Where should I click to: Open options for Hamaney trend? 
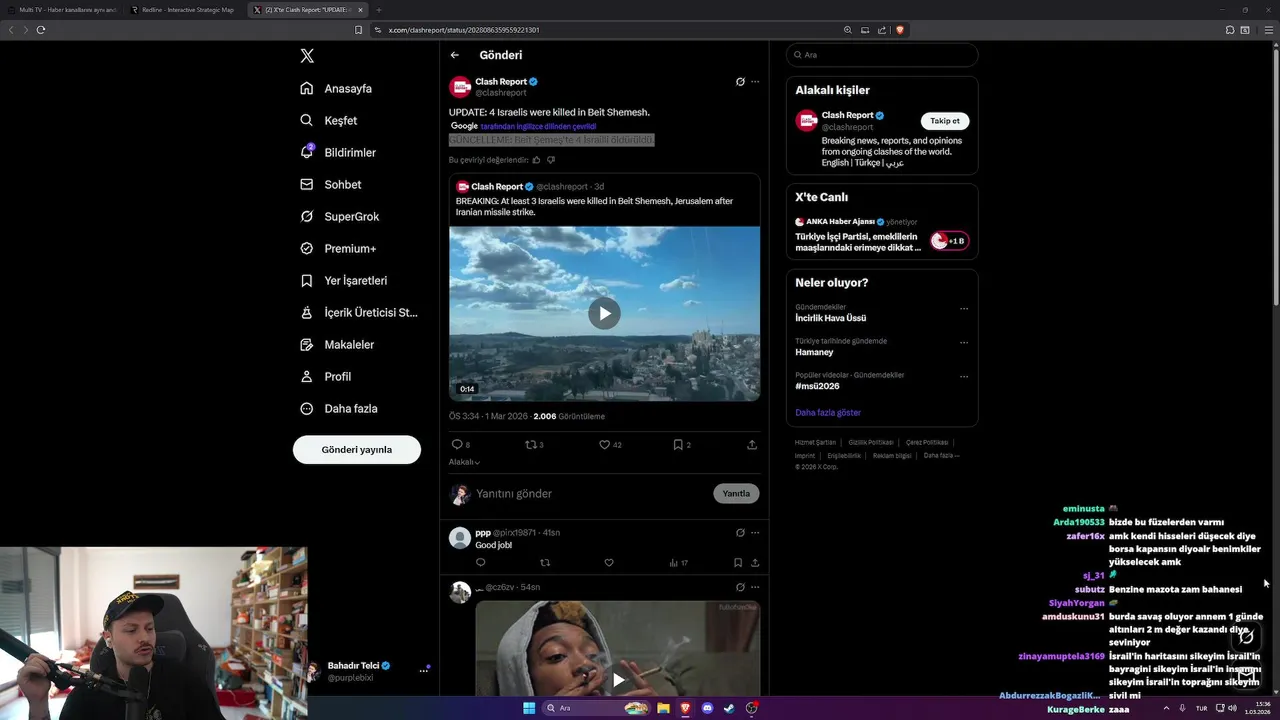point(964,343)
